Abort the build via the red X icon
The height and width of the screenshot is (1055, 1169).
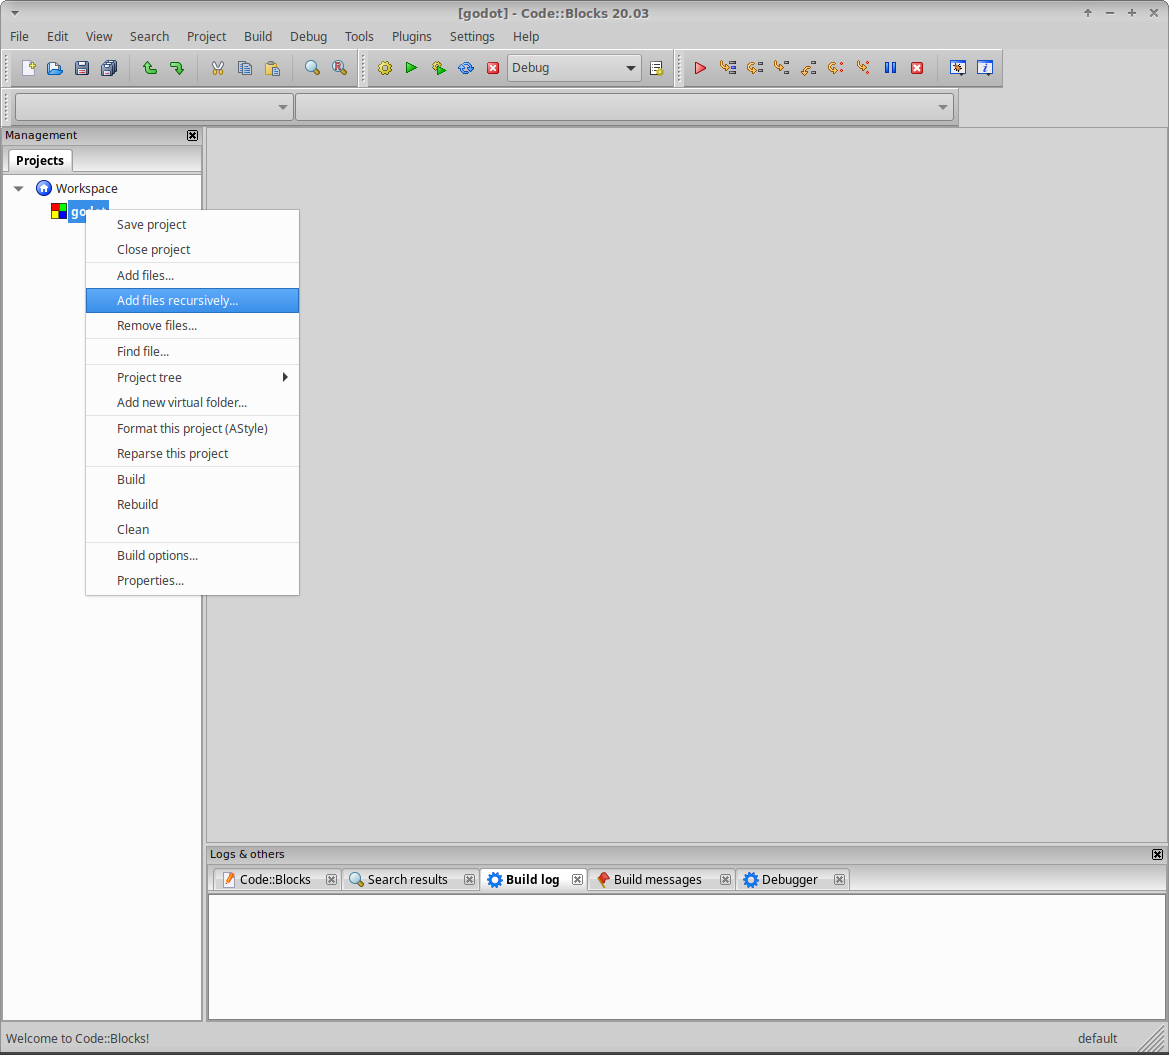tap(493, 68)
